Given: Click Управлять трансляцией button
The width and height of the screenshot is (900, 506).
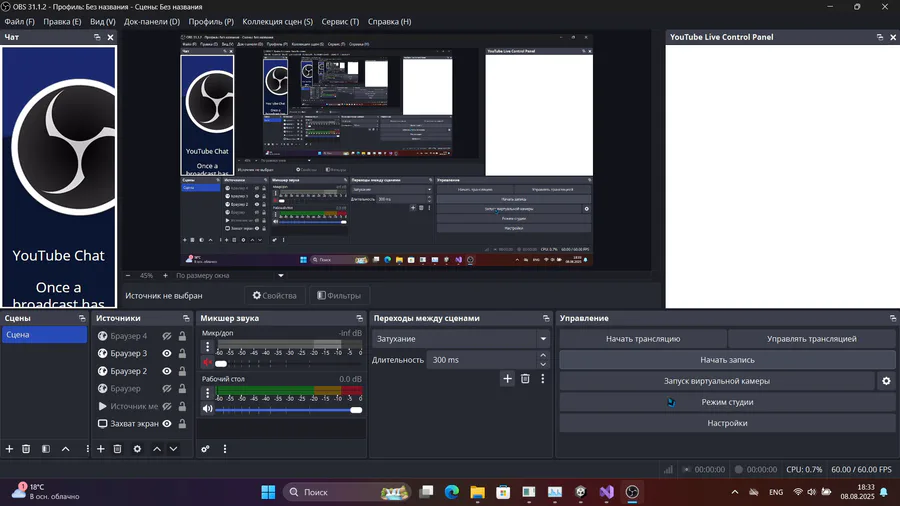Looking at the screenshot, I should pos(812,338).
